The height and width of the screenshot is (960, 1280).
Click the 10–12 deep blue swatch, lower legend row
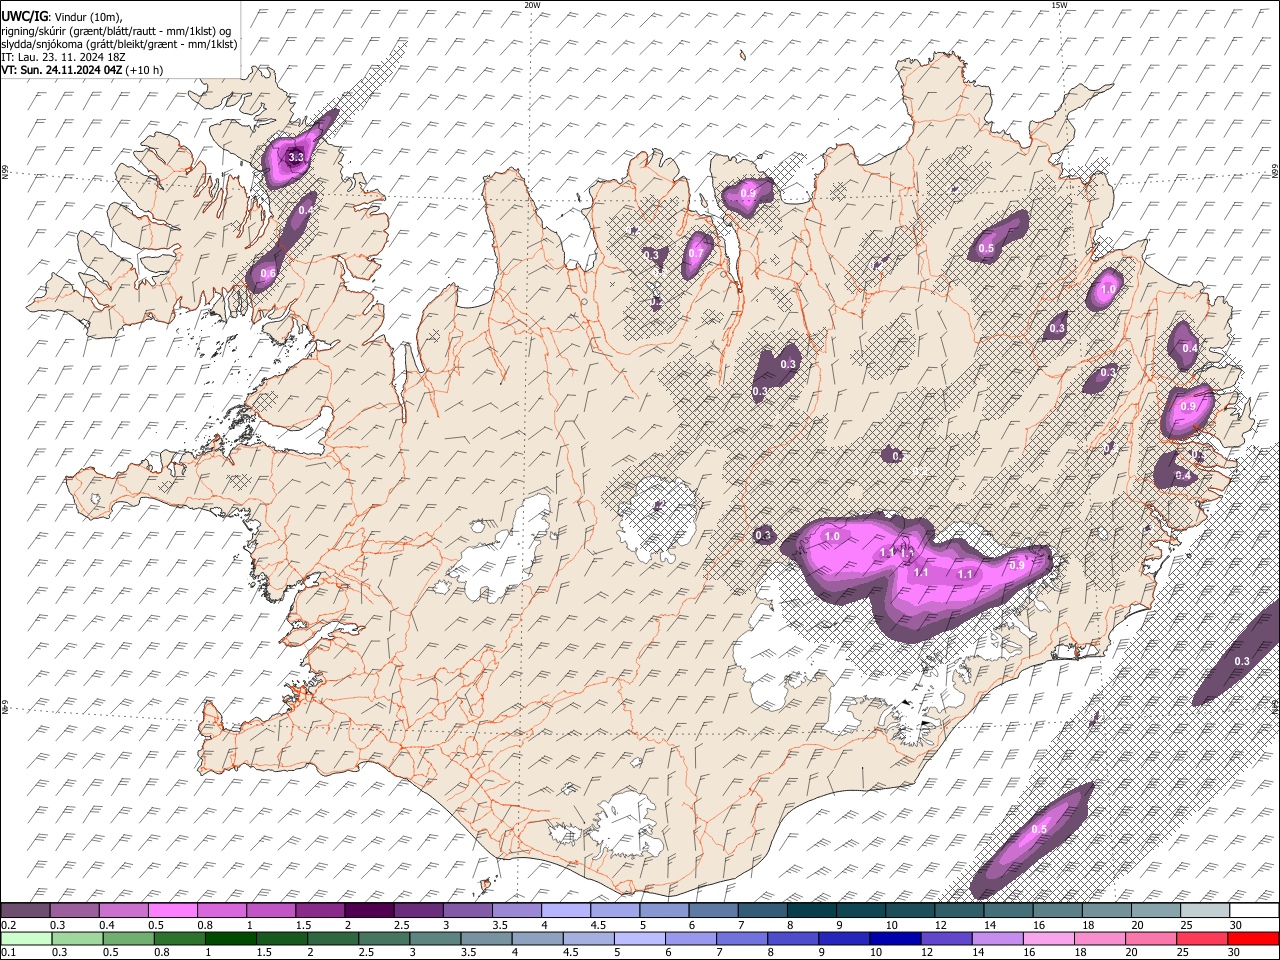(895, 938)
